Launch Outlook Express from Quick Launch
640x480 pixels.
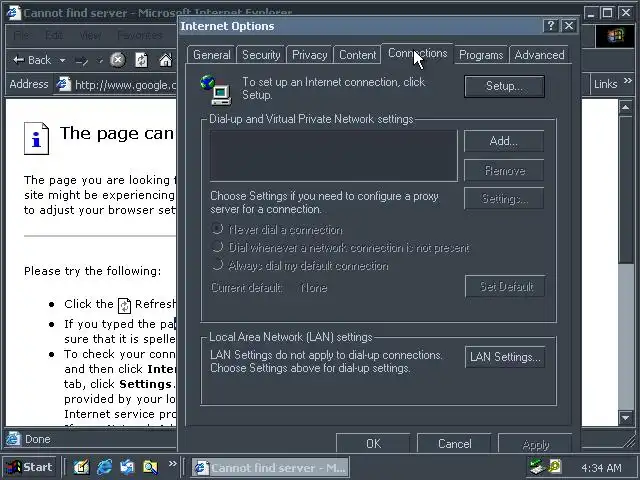(x=127, y=467)
